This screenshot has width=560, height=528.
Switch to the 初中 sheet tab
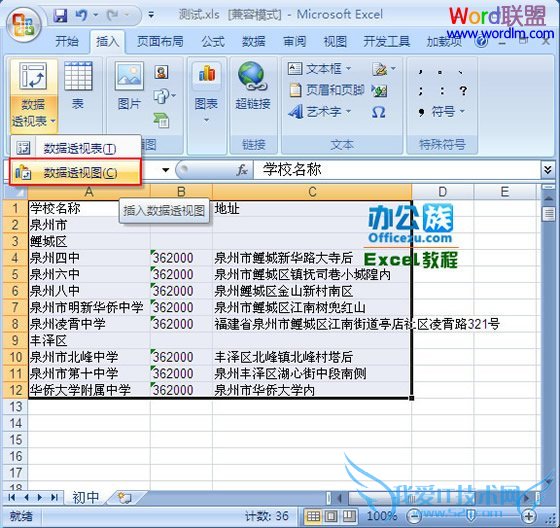point(86,497)
